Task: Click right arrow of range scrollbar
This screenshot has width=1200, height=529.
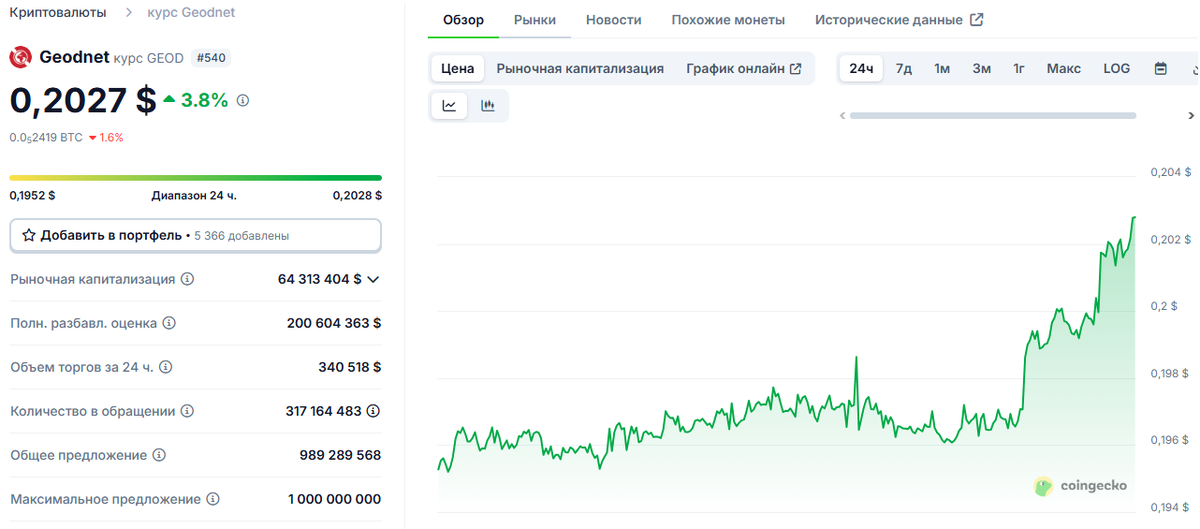Action: pos(1191,116)
